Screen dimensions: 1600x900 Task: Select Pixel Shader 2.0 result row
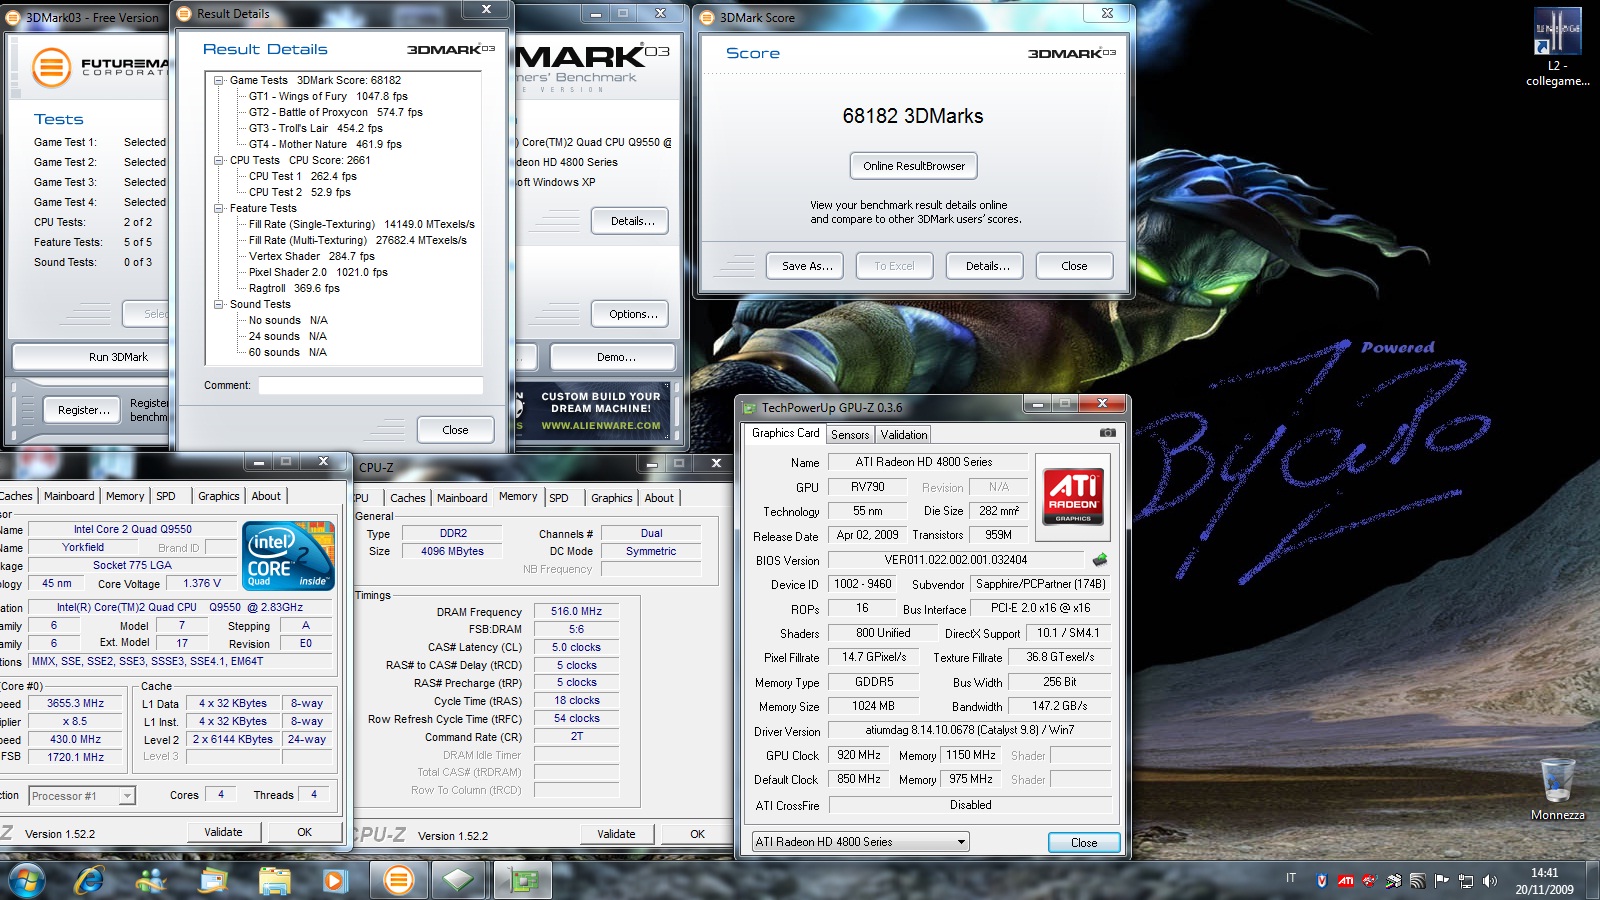[x=318, y=272]
